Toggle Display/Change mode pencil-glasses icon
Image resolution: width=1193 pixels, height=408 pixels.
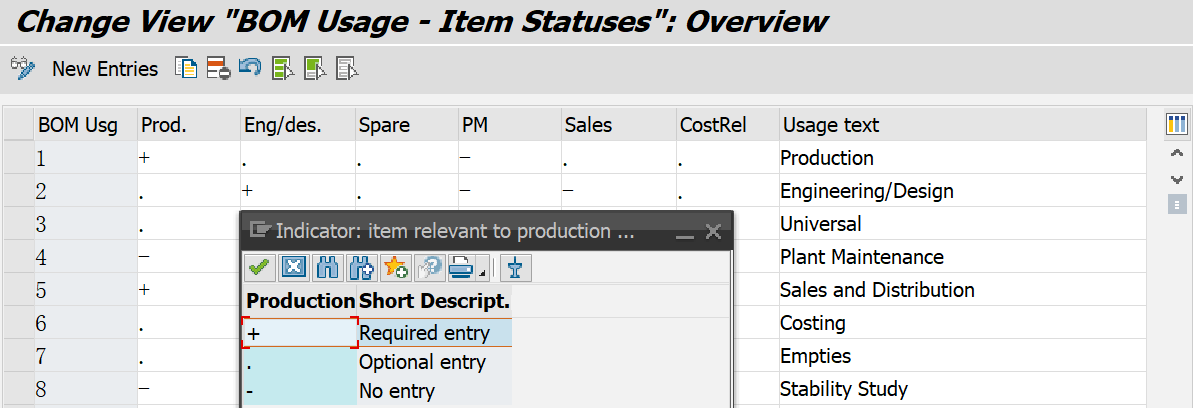coord(23,69)
